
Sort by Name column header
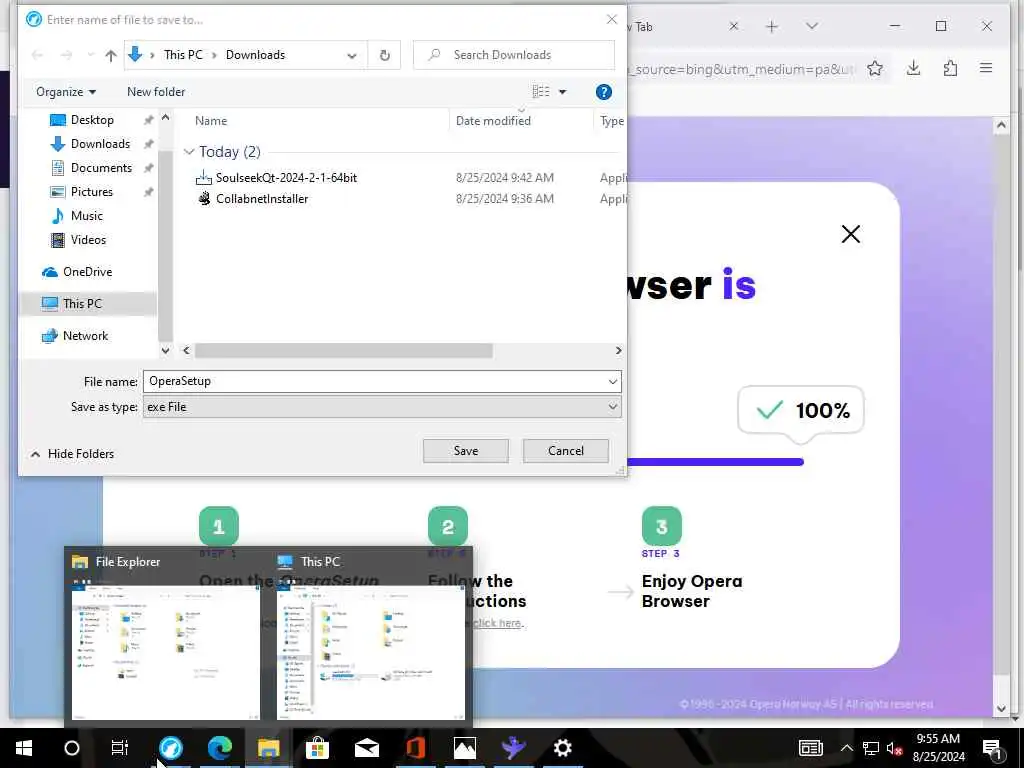[x=211, y=121]
